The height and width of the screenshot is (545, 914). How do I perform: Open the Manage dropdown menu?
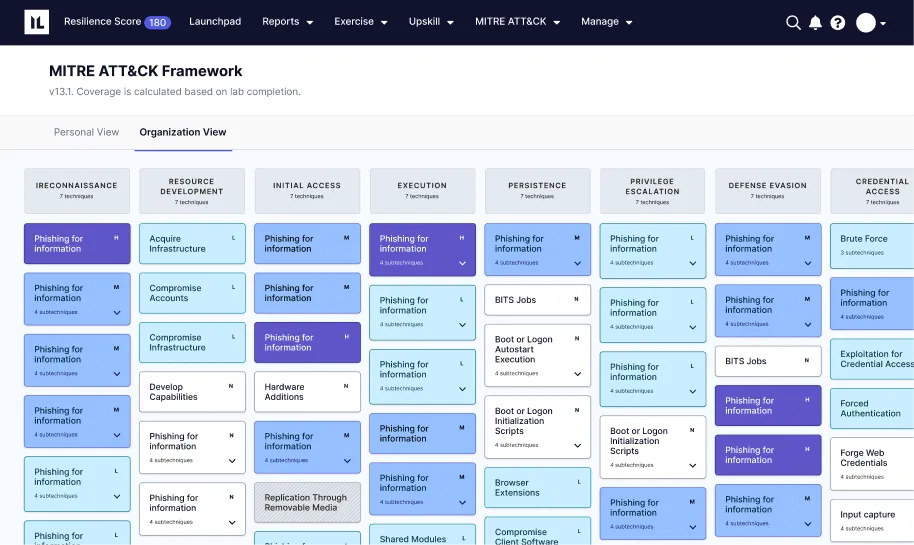tap(606, 22)
